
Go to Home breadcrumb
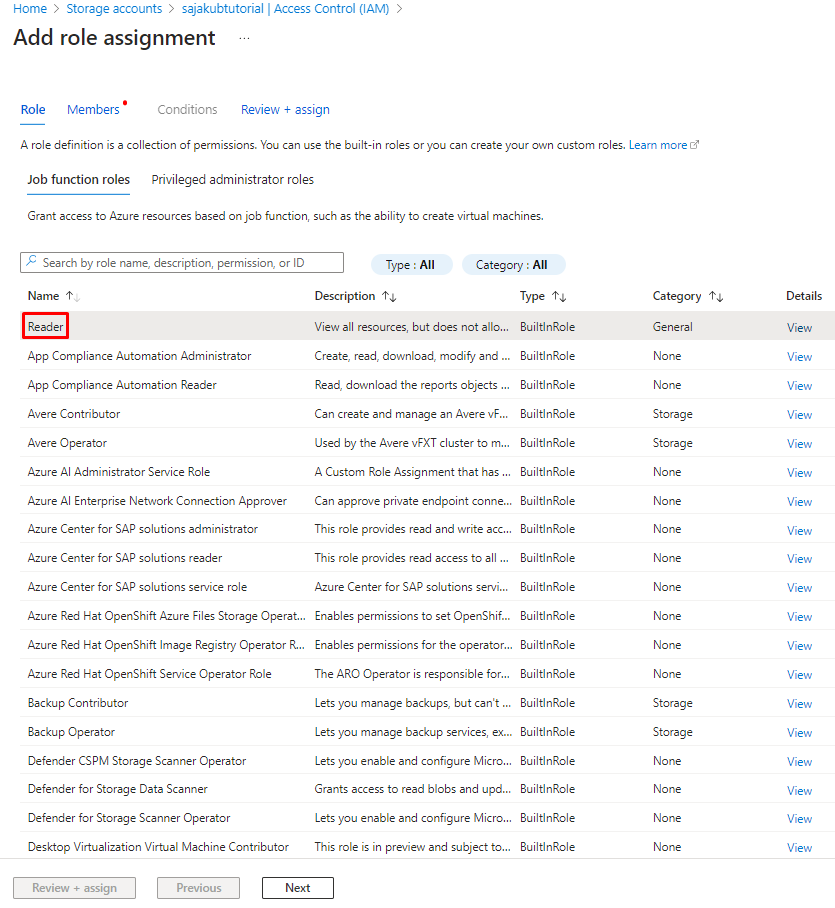30,9
